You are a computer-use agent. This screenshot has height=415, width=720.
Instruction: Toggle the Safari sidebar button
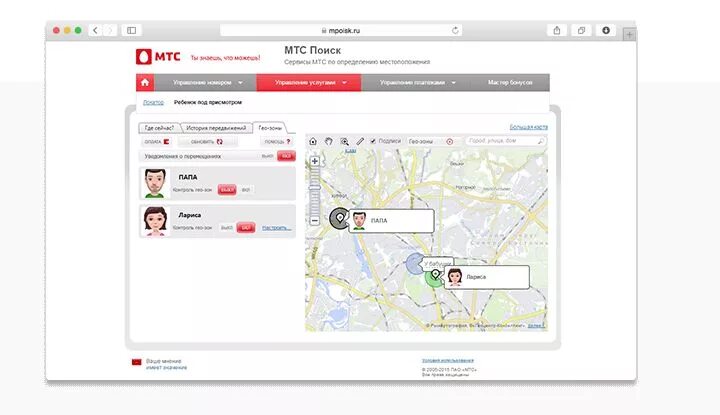131,30
